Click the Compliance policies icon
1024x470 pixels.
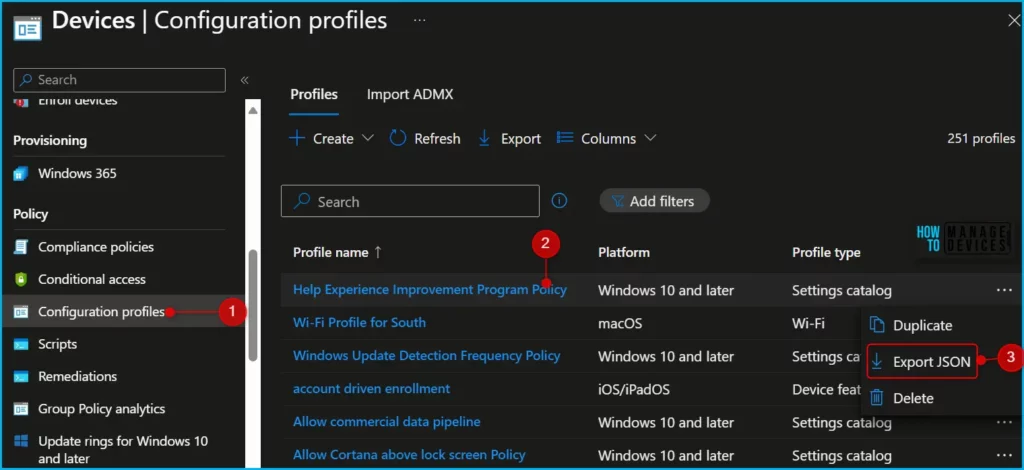coord(21,247)
